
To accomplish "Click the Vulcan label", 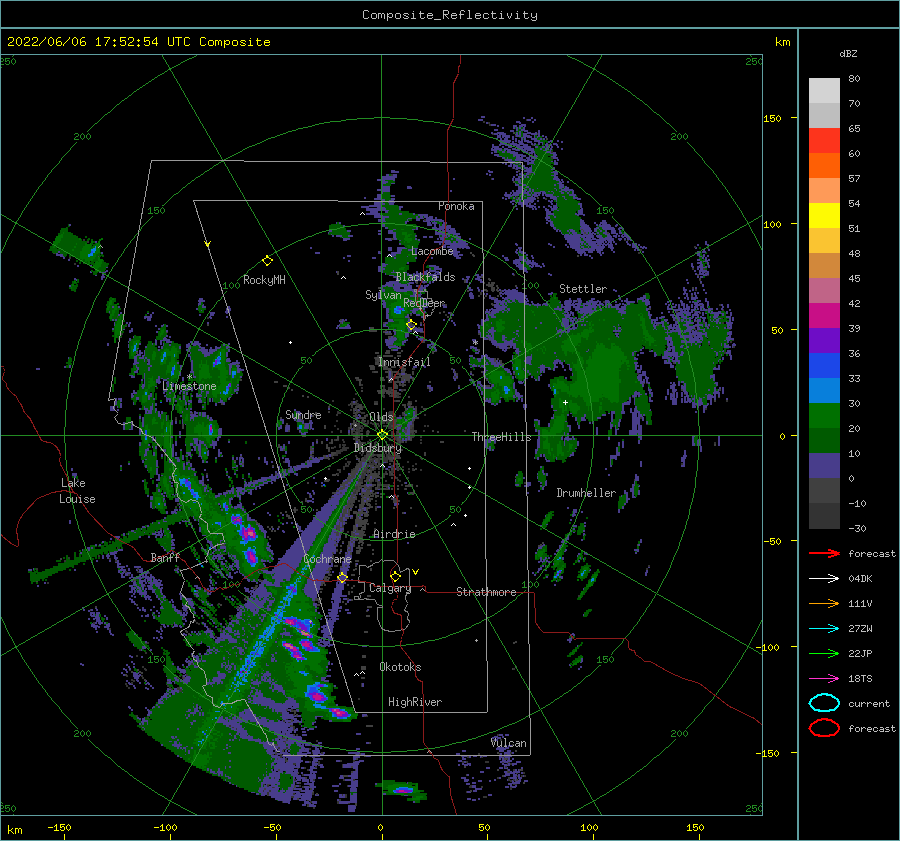I will (x=509, y=743).
